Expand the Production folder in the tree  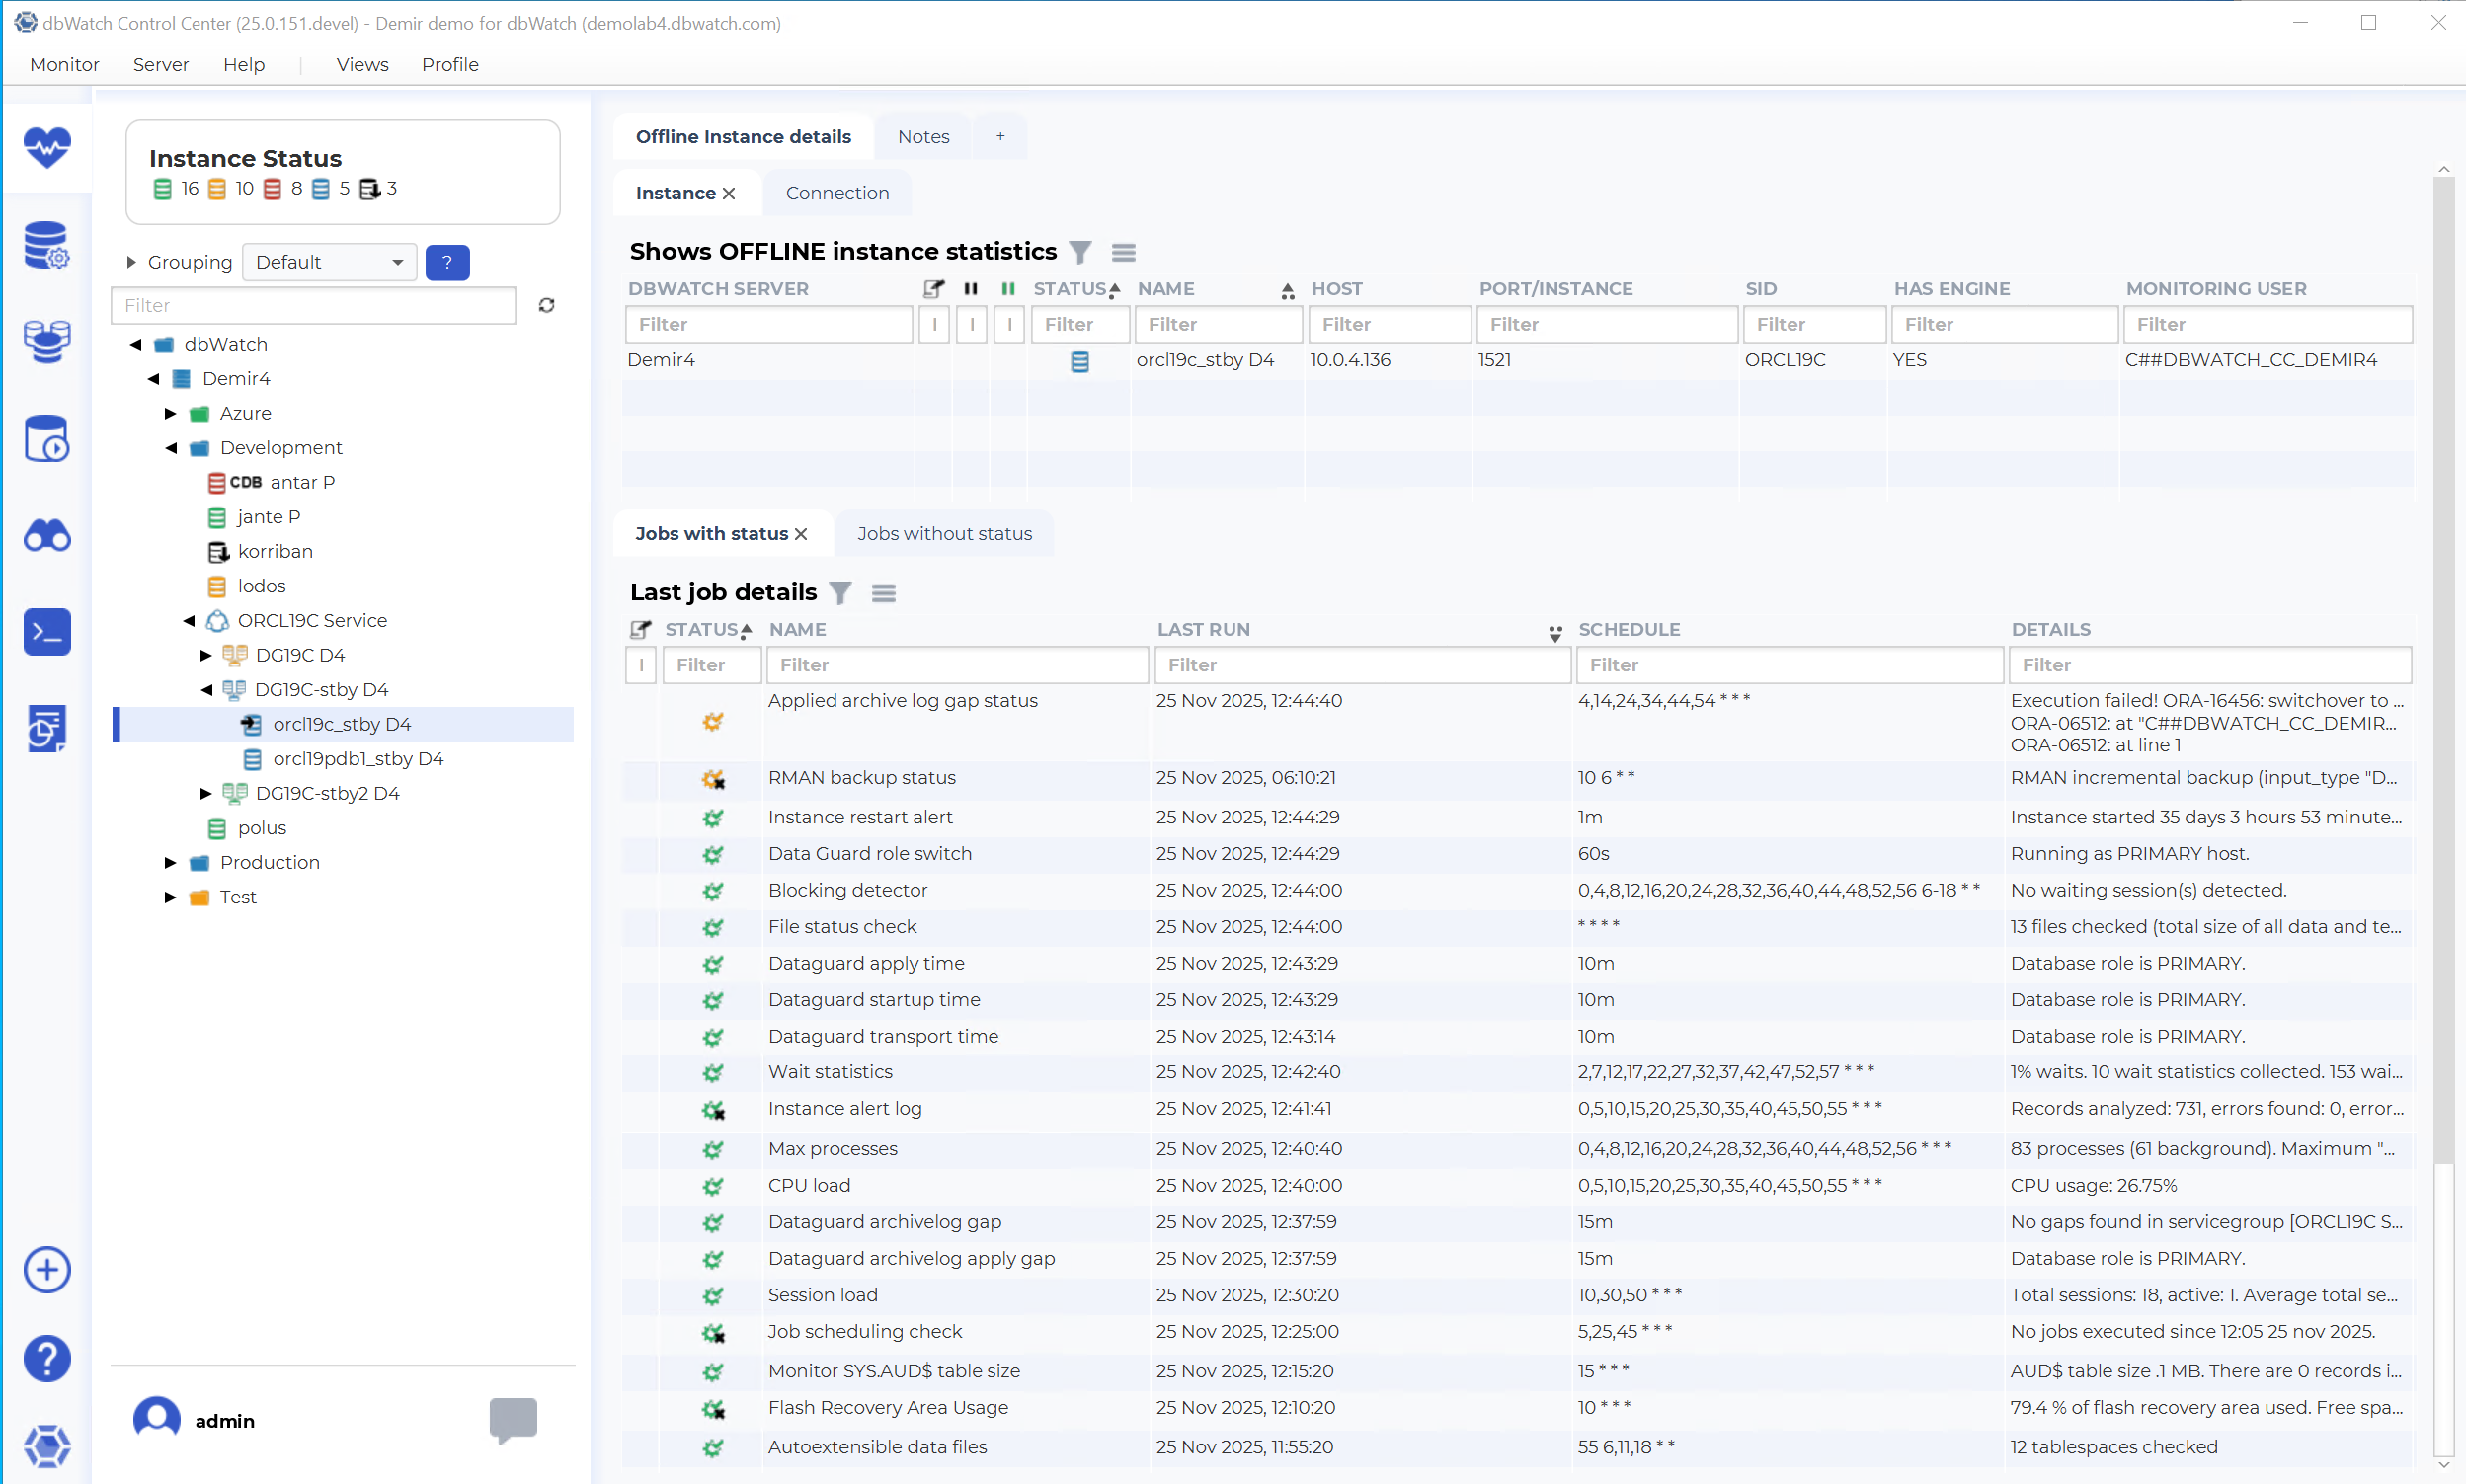(171, 863)
